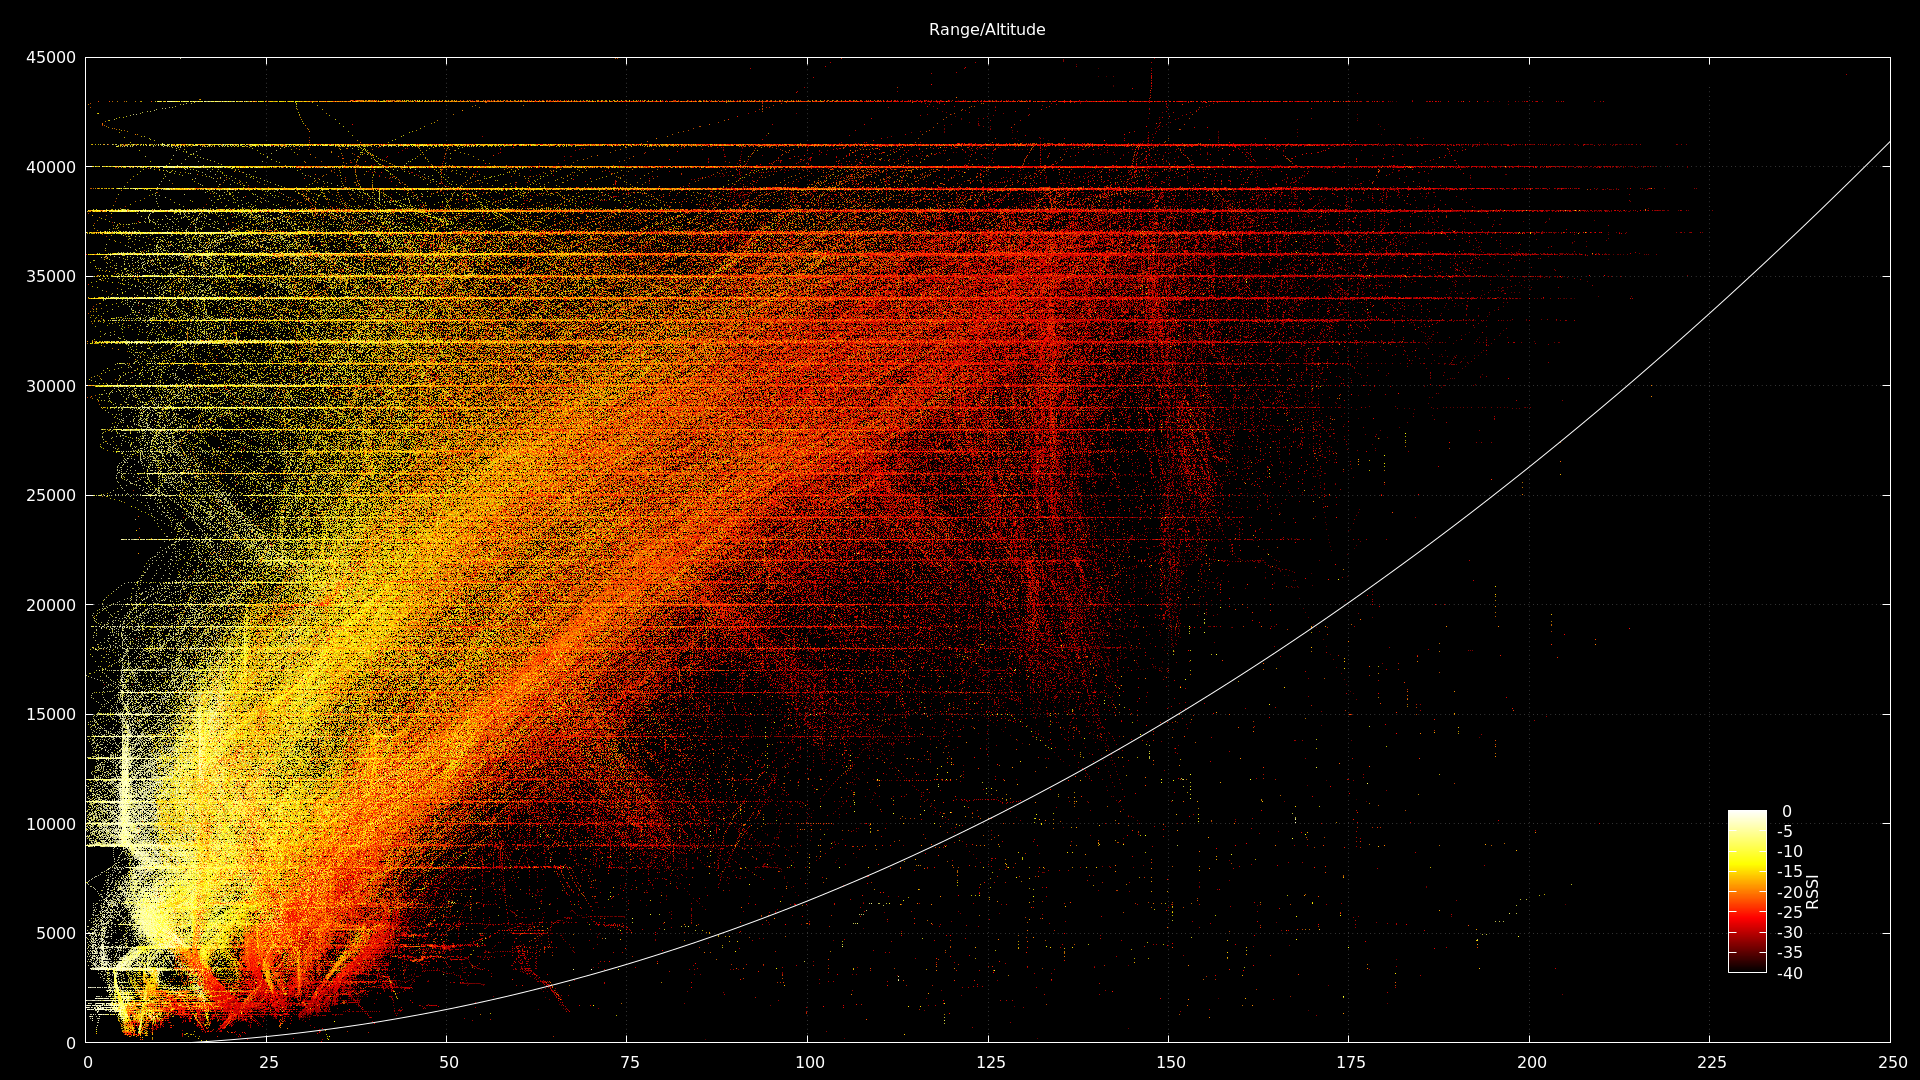Click the 175 range tick label

pyautogui.click(x=1349, y=1062)
